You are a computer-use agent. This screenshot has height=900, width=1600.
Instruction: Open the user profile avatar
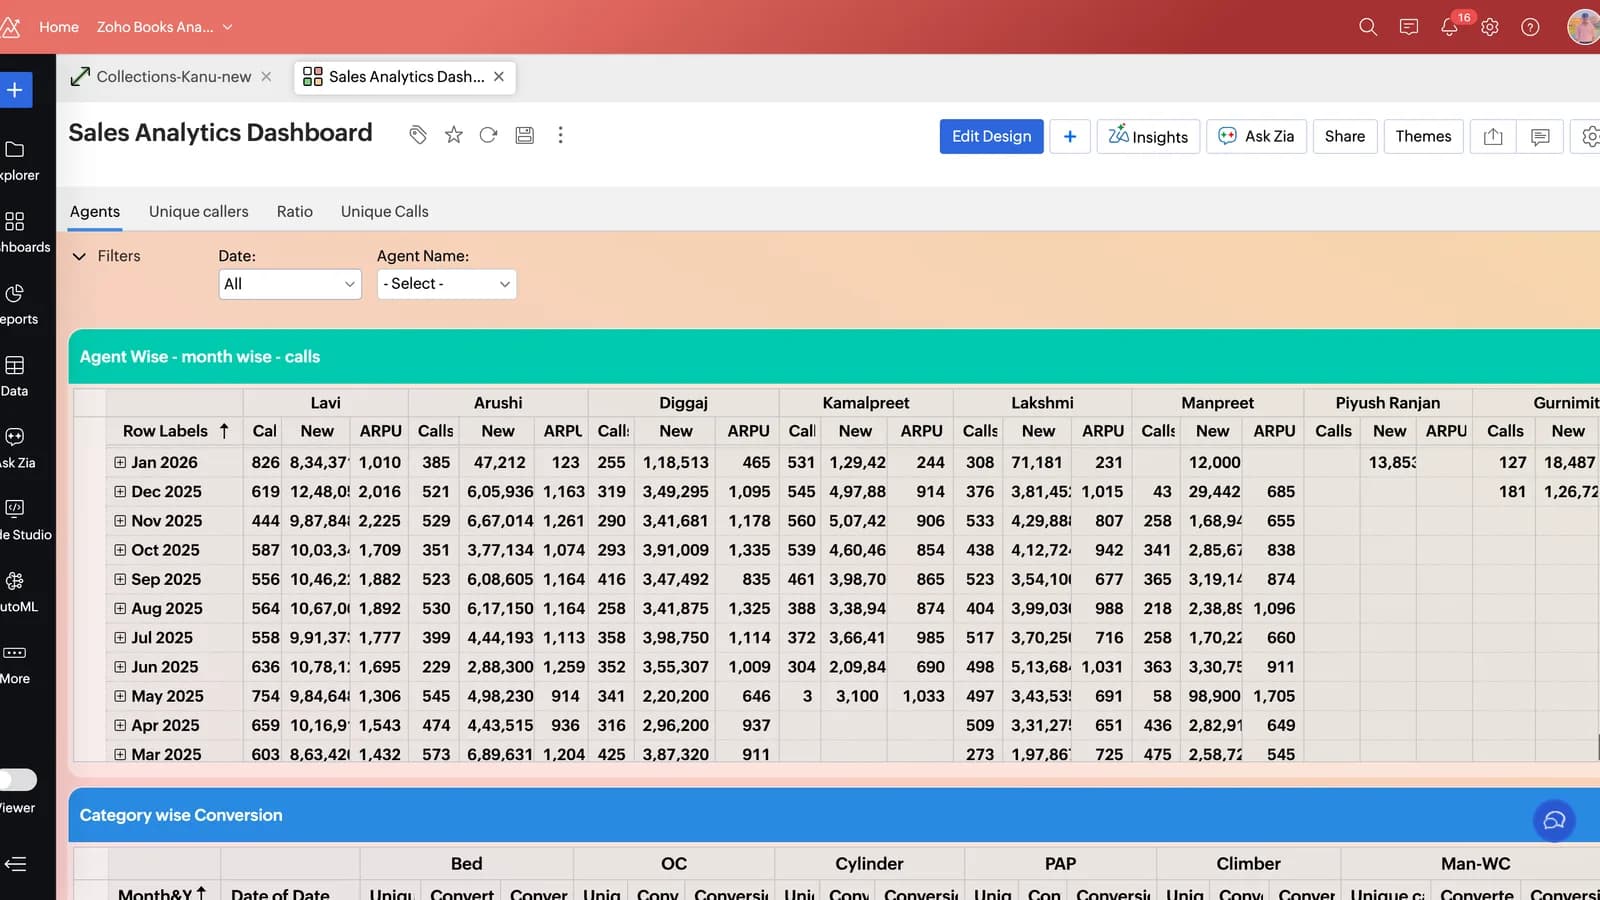[x=1584, y=27]
